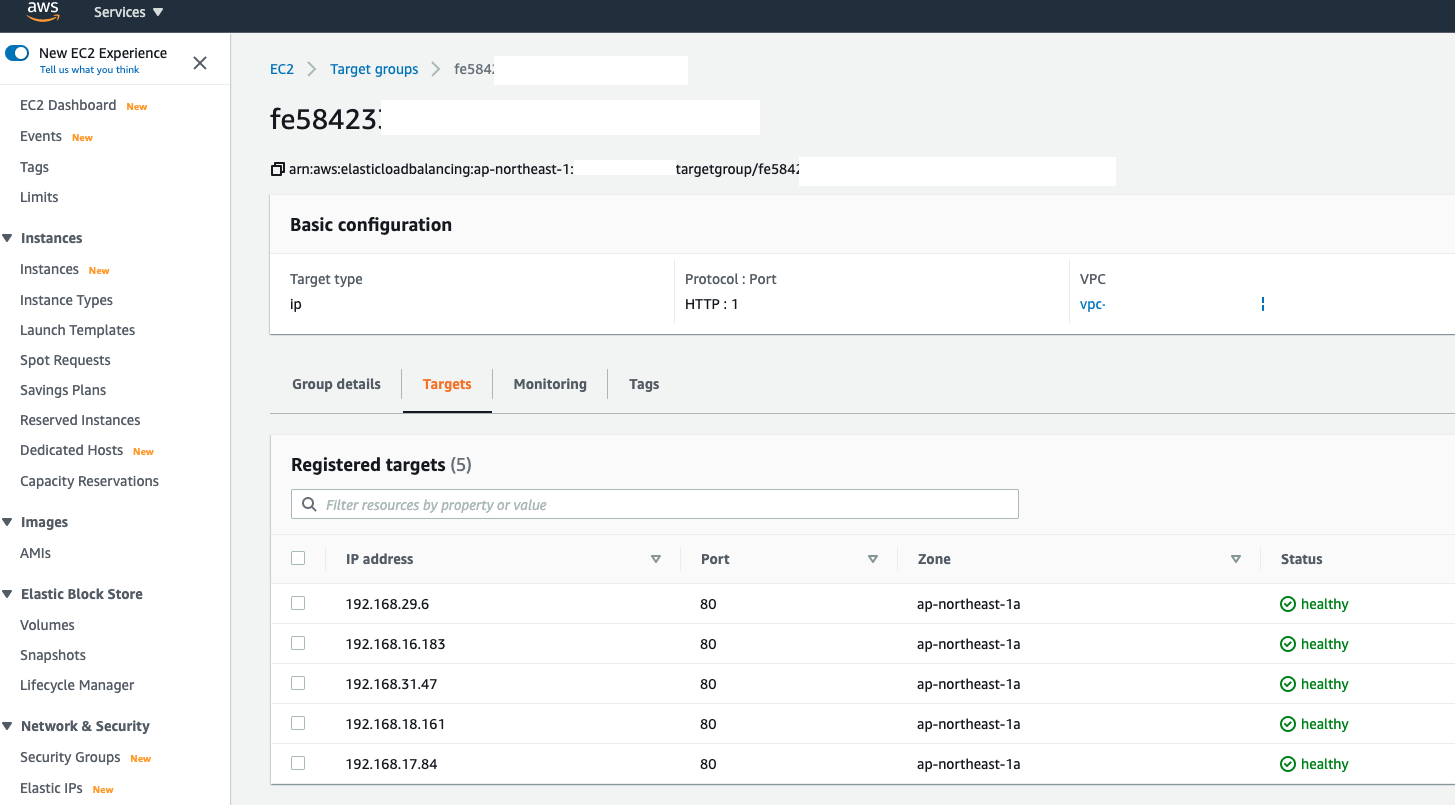Select the checkbox for 192.168.16.183
Viewport: 1455px width, 805px height.
297,643
